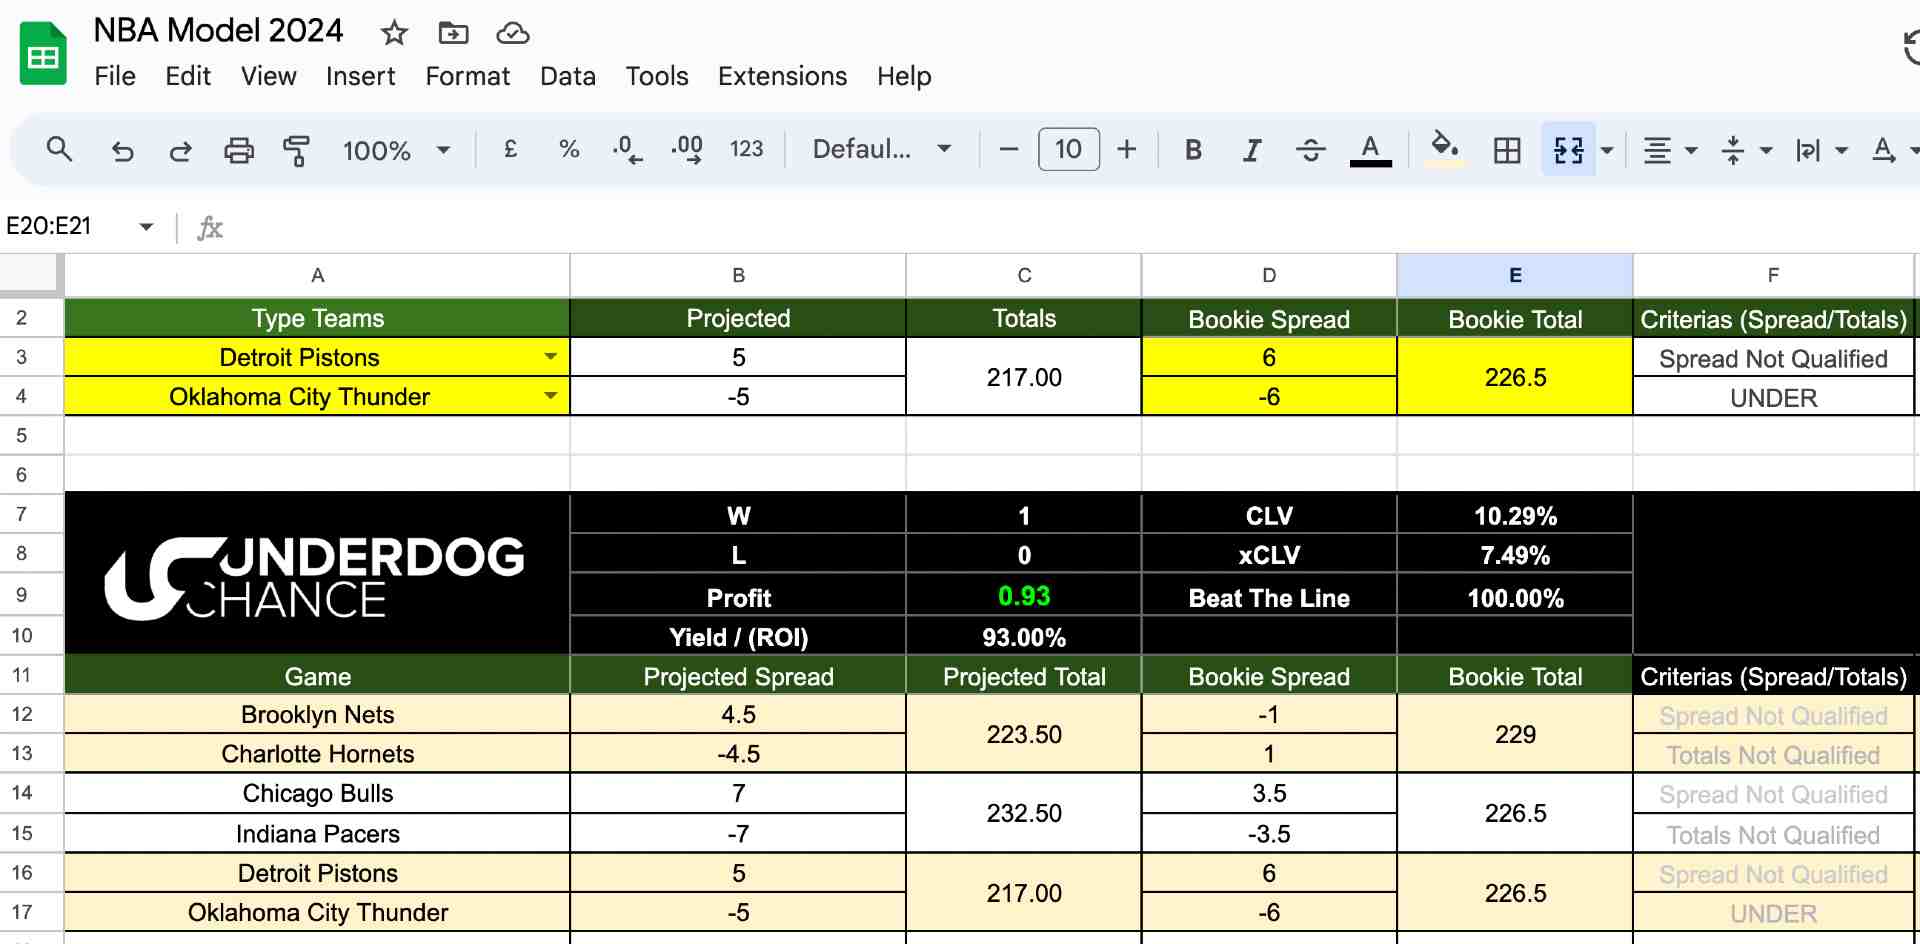The height and width of the screenshot is (944, 1920).
Task: Open vertical align dropdown
Action: (1745, 150)
